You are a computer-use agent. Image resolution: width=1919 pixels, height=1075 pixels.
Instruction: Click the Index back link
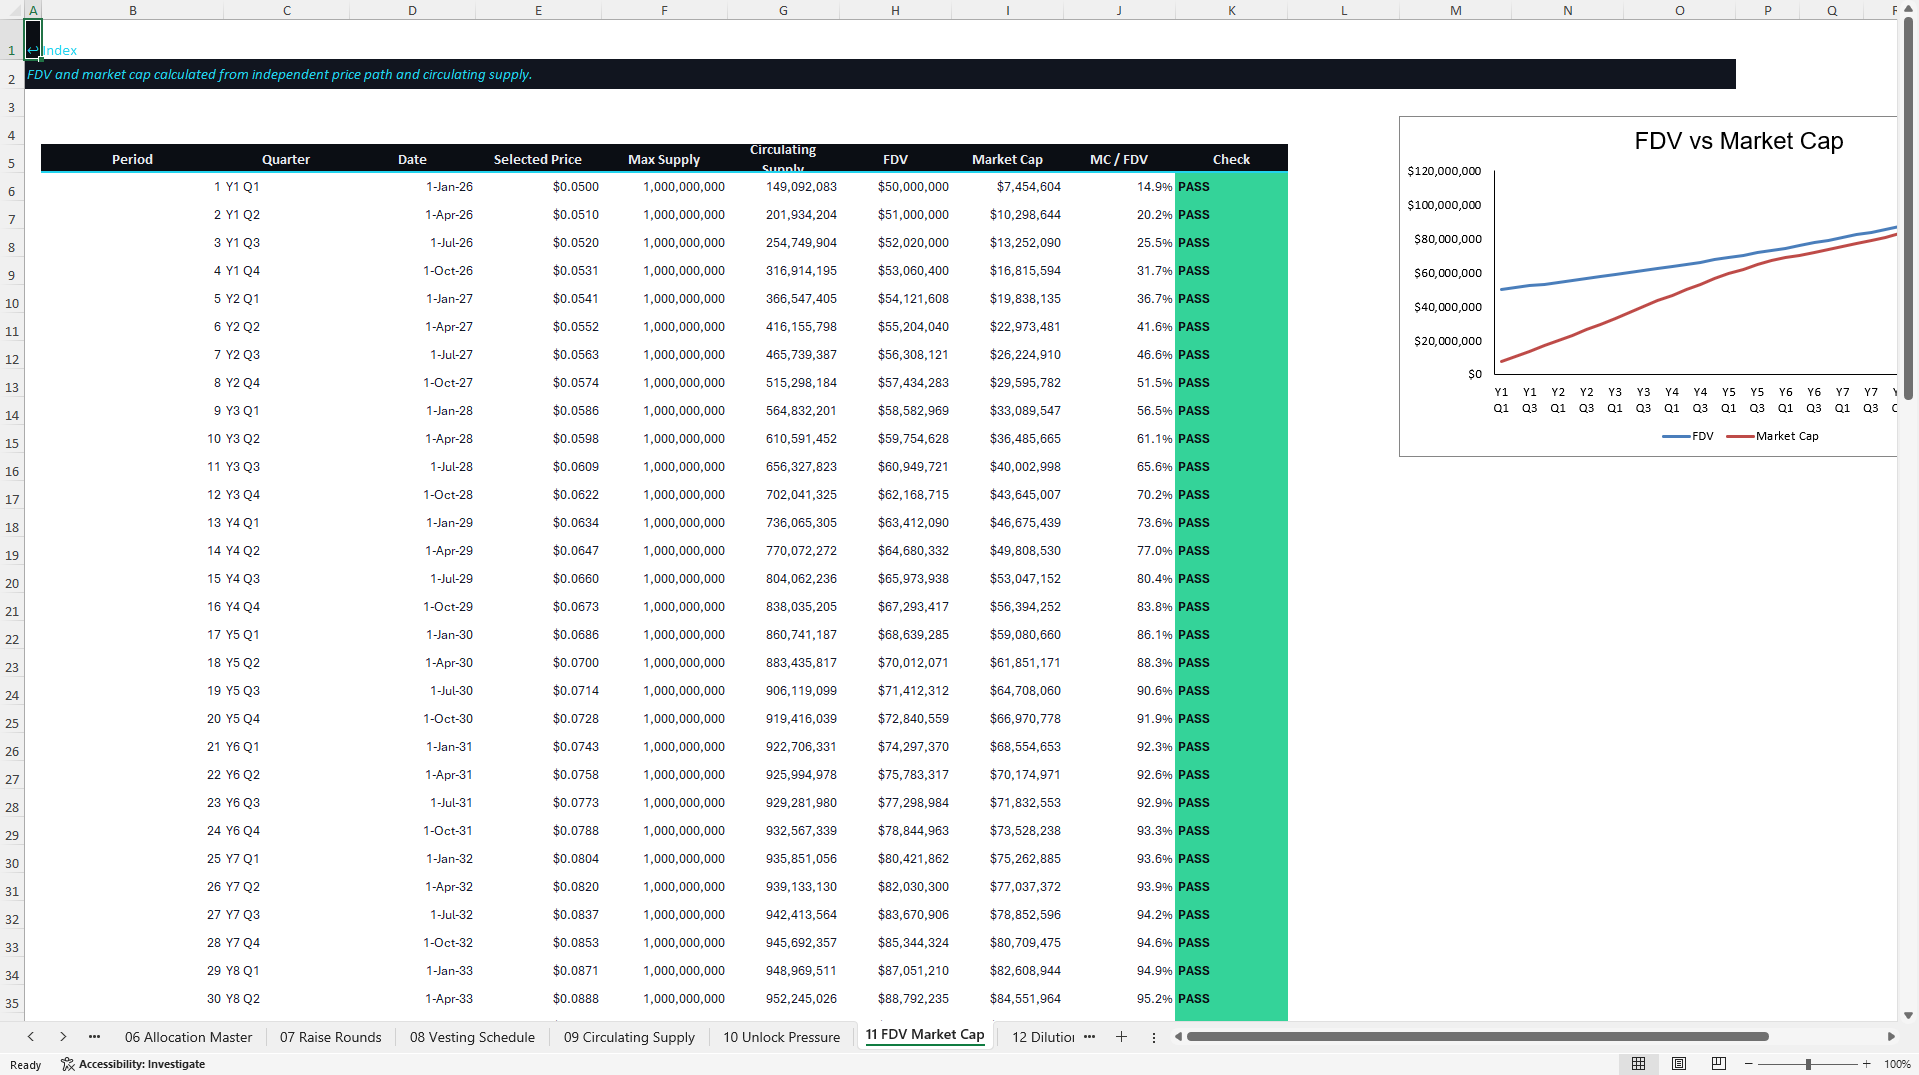pos(52,50)
